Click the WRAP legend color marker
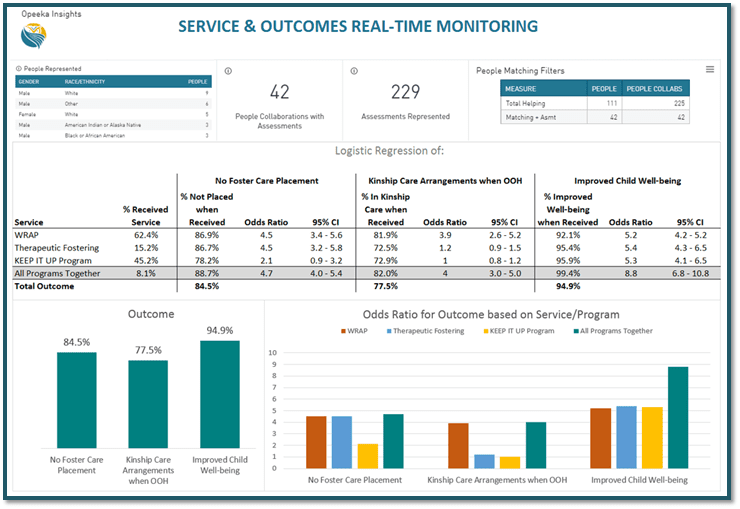Viewport: 740px width, 509px height. pos(344,330)
